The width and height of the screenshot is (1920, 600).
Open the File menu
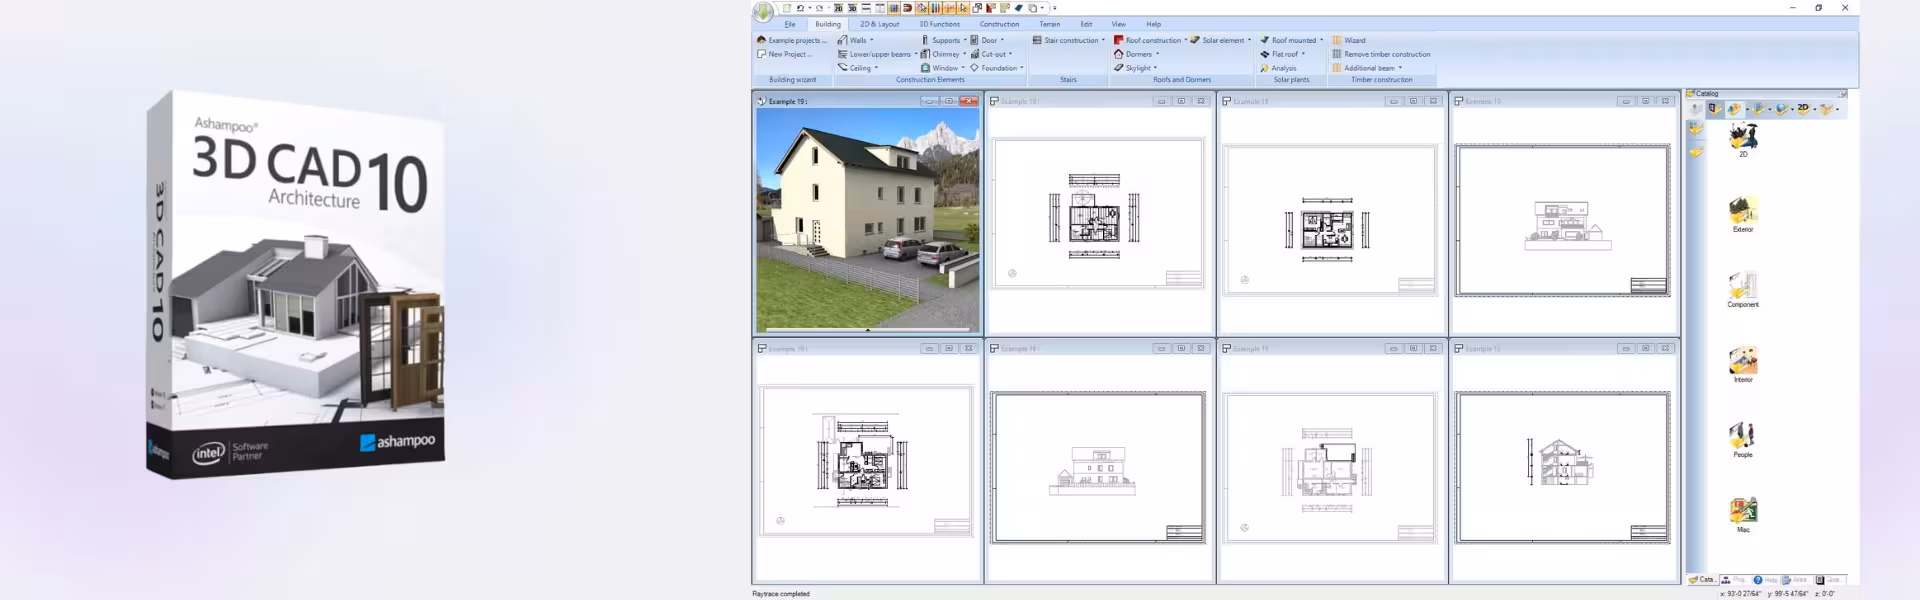point(790,24)
